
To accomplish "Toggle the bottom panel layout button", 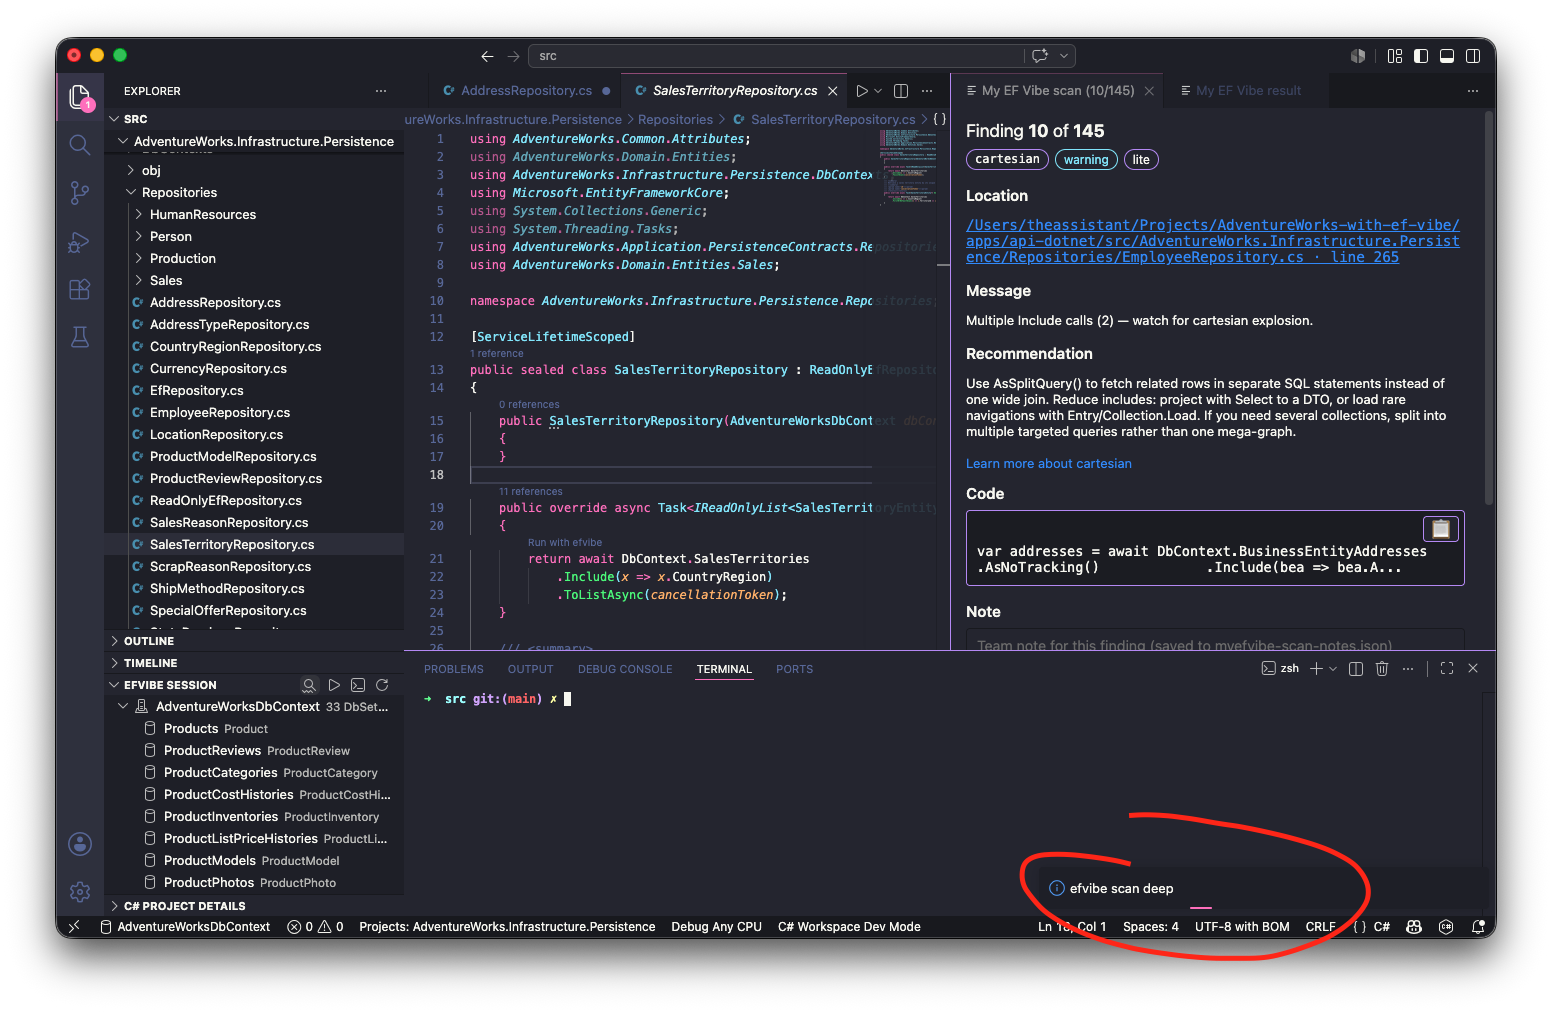I will click(1447, 56).
